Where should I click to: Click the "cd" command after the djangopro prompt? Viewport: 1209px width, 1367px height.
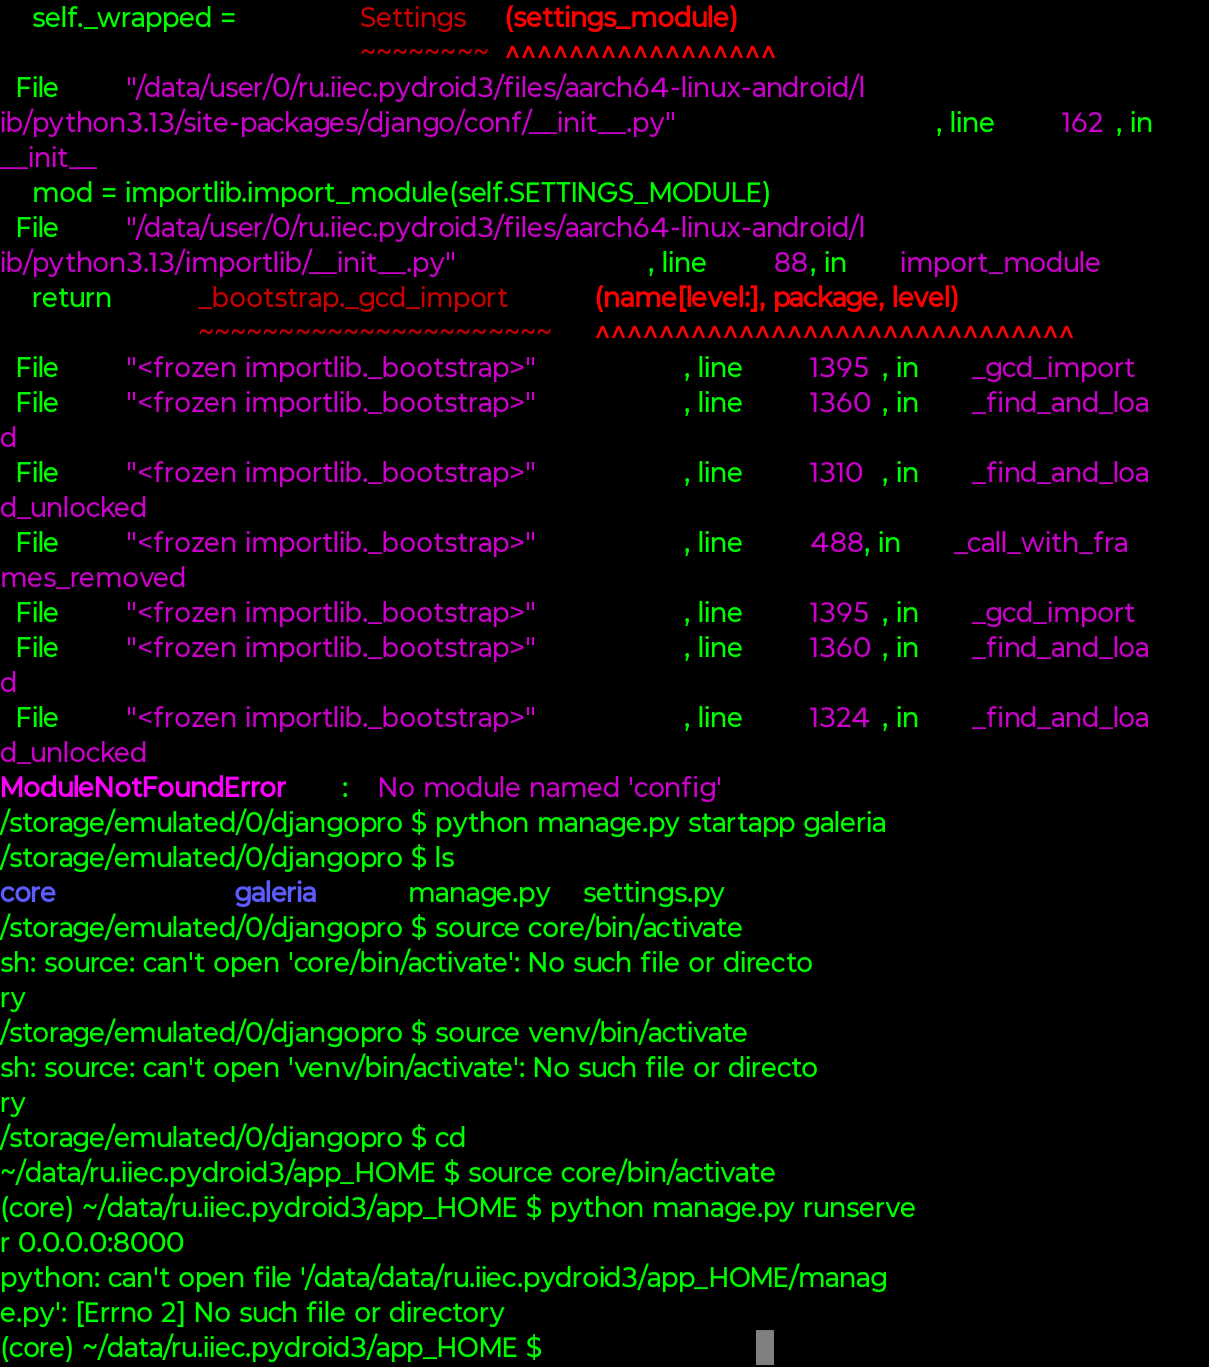coord(450,1138)
